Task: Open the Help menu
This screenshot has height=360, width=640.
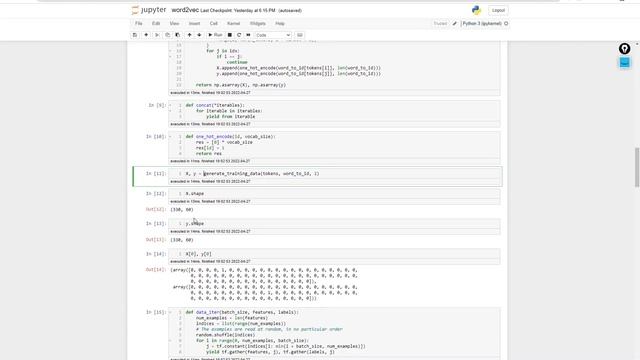Action: tap(280, 24)
